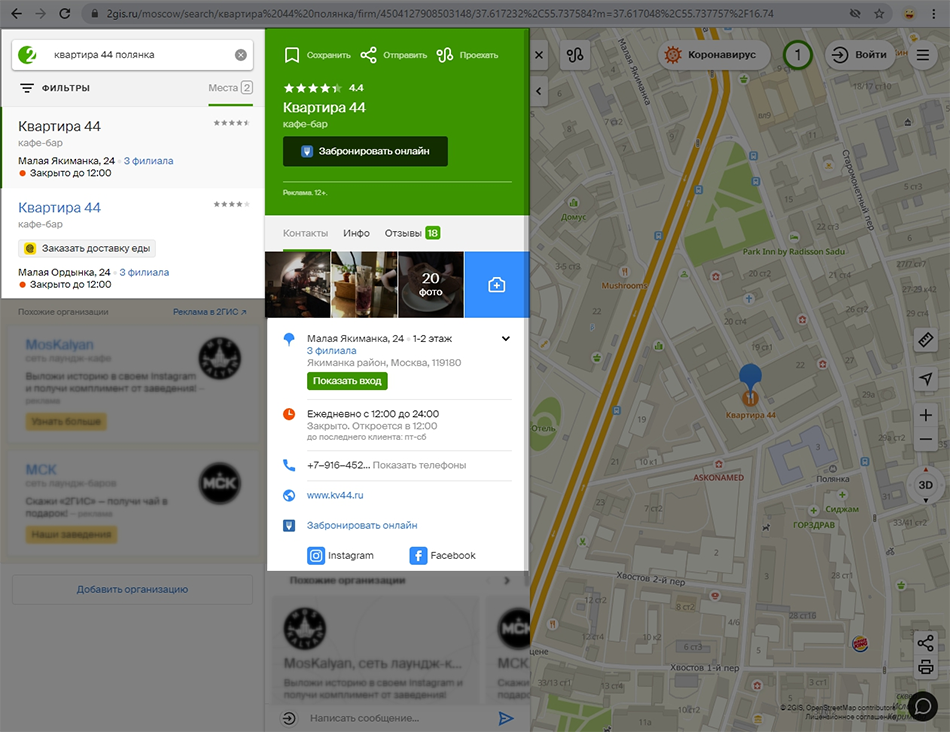Click Mushrooms restaurant map label
Image resolution: width=950 pixels, height=732 pixels.
624,285
